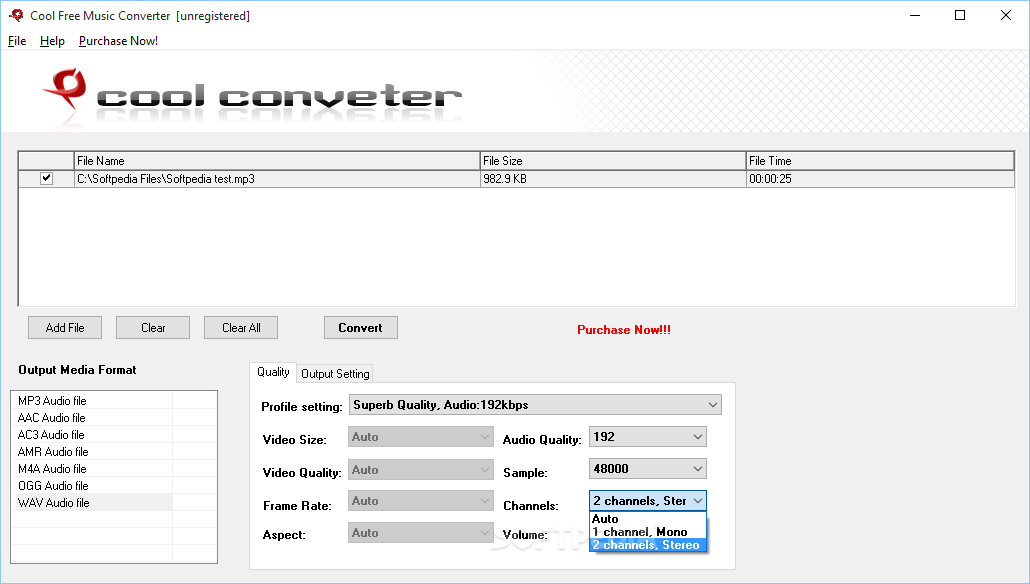Open the disabled Video Quality dropdown
Image resolution: width=1030 pixels, height=584 pixels.
coord(420,470)
